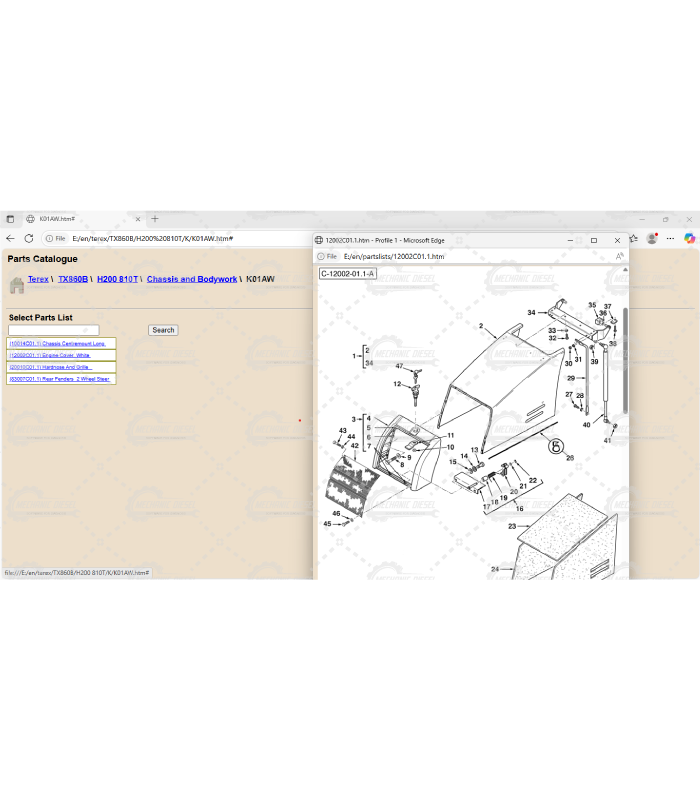Screen dimensions: 700x800
Task: Open the Engine Cover White parts list
Action: click(50, 355)
